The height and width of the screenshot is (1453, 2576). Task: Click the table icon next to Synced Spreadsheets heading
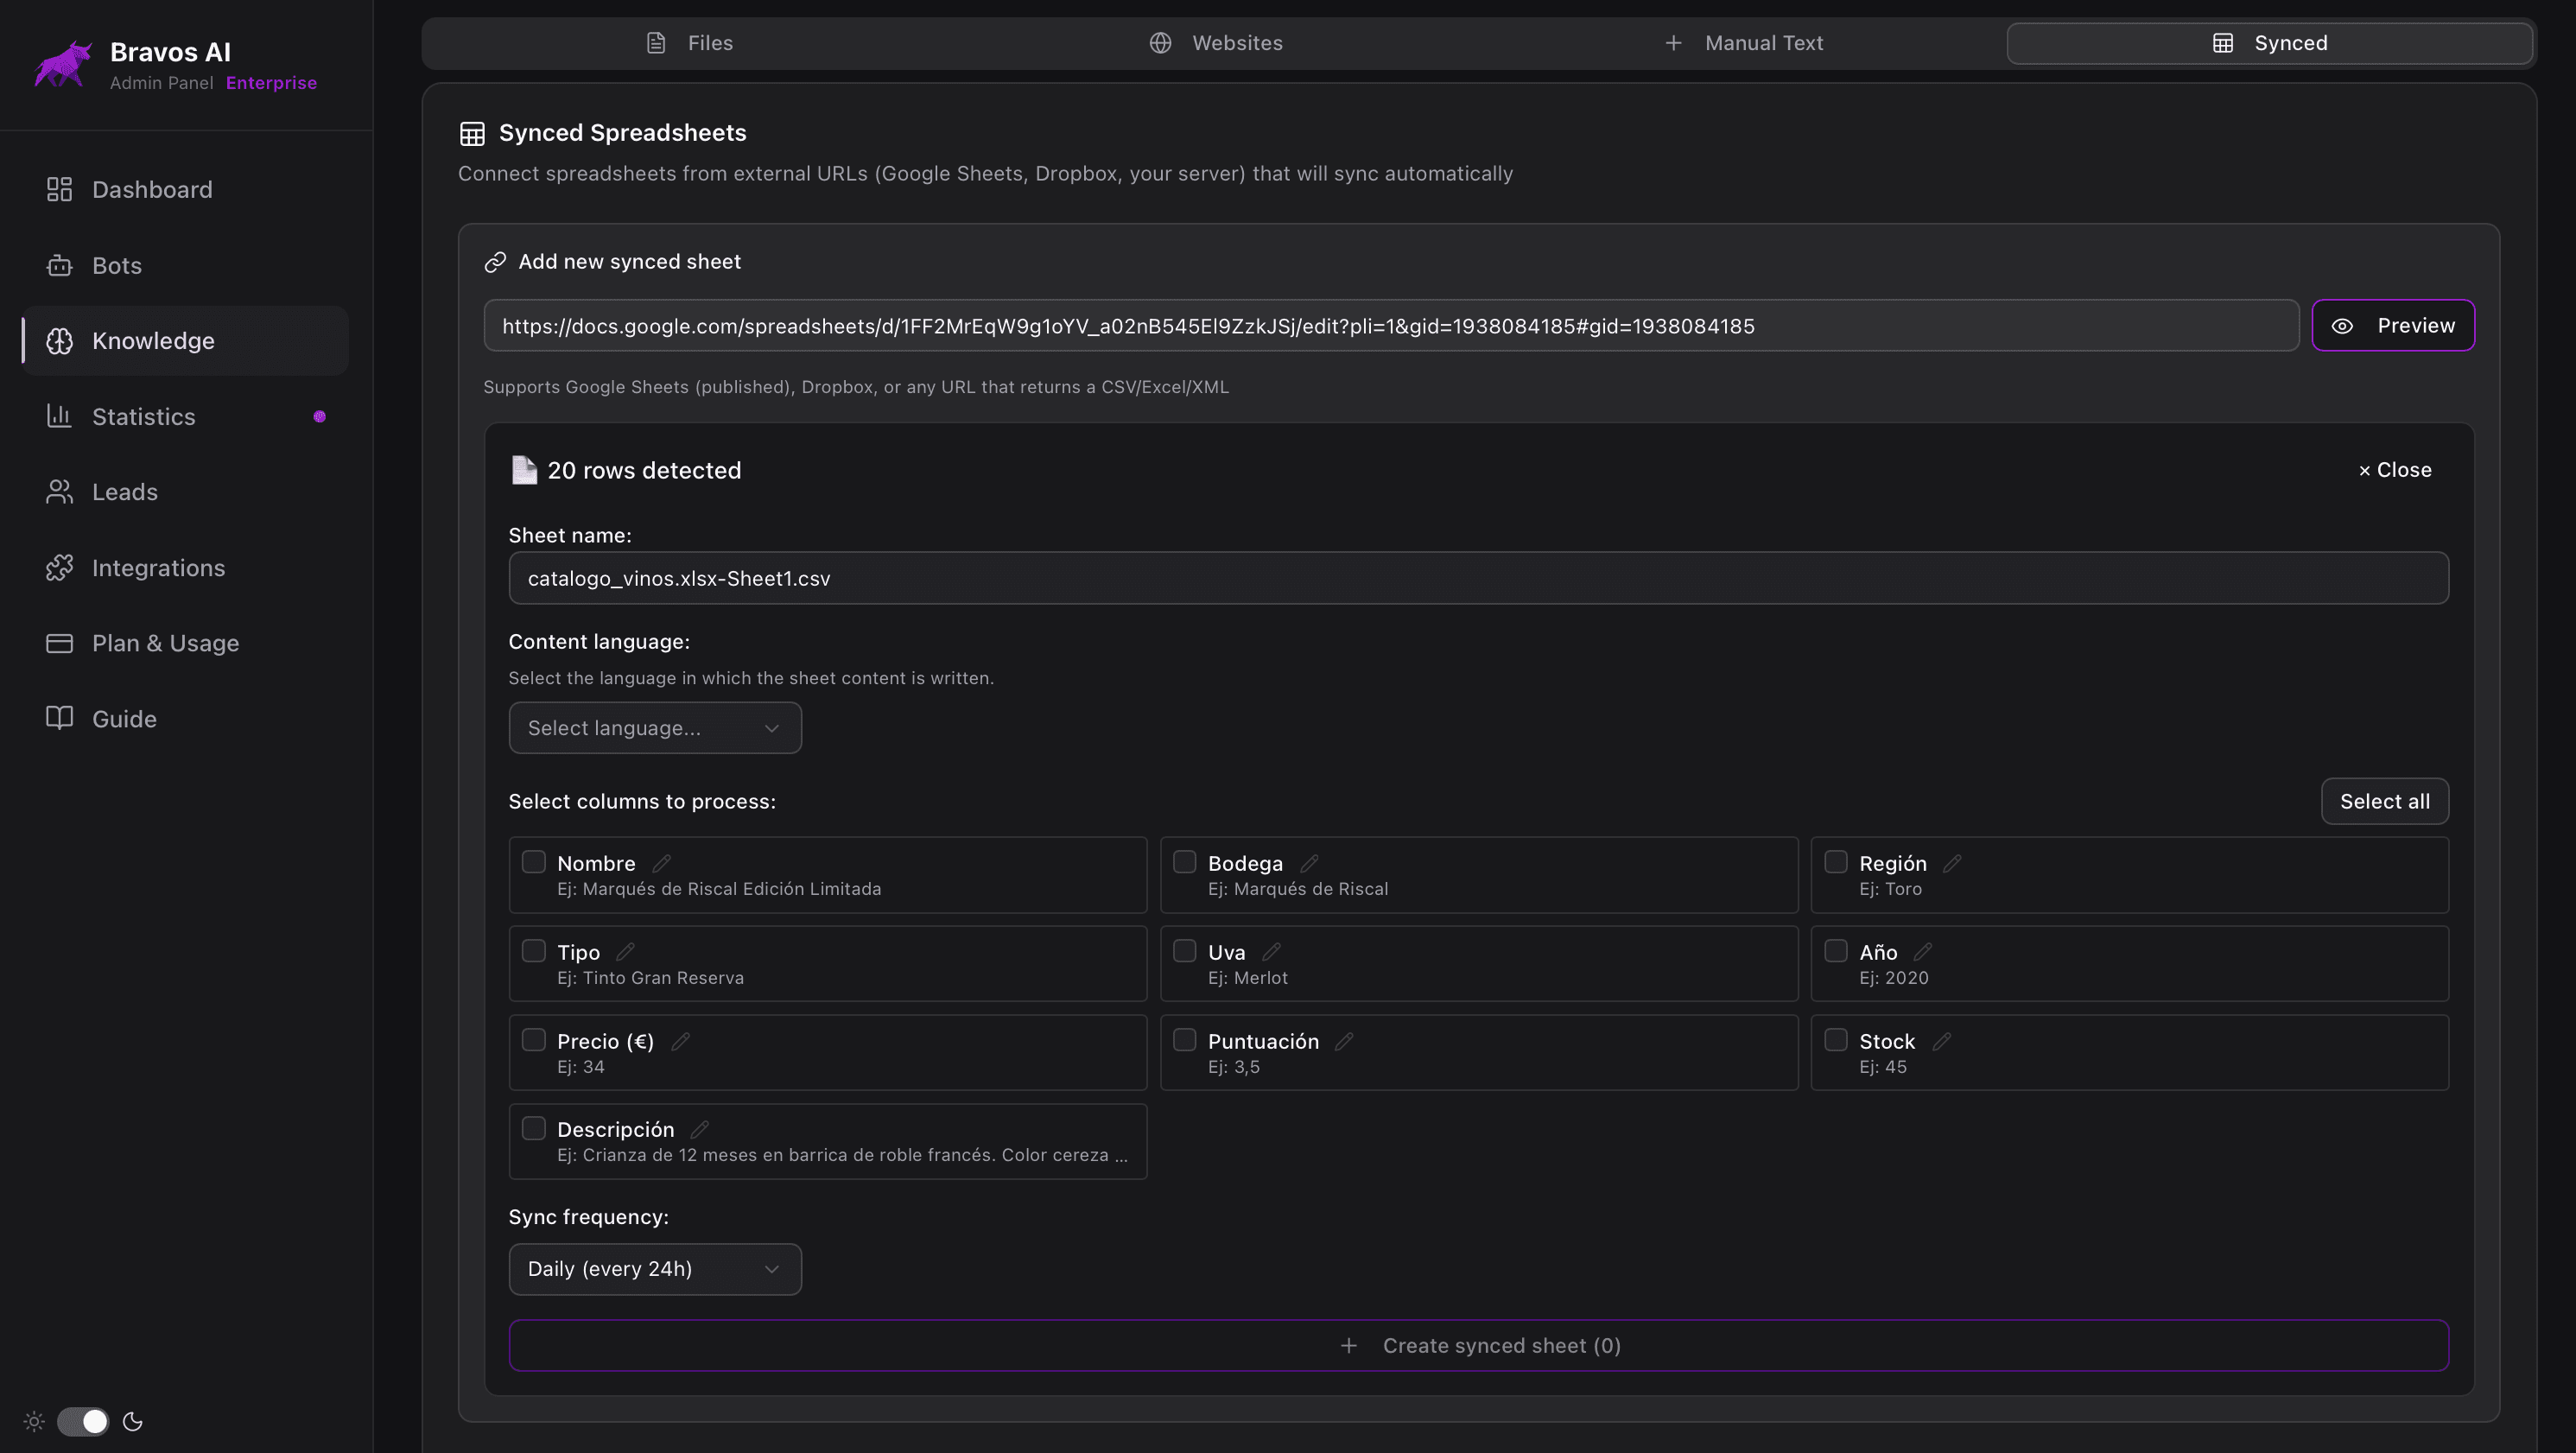point(472,133)
